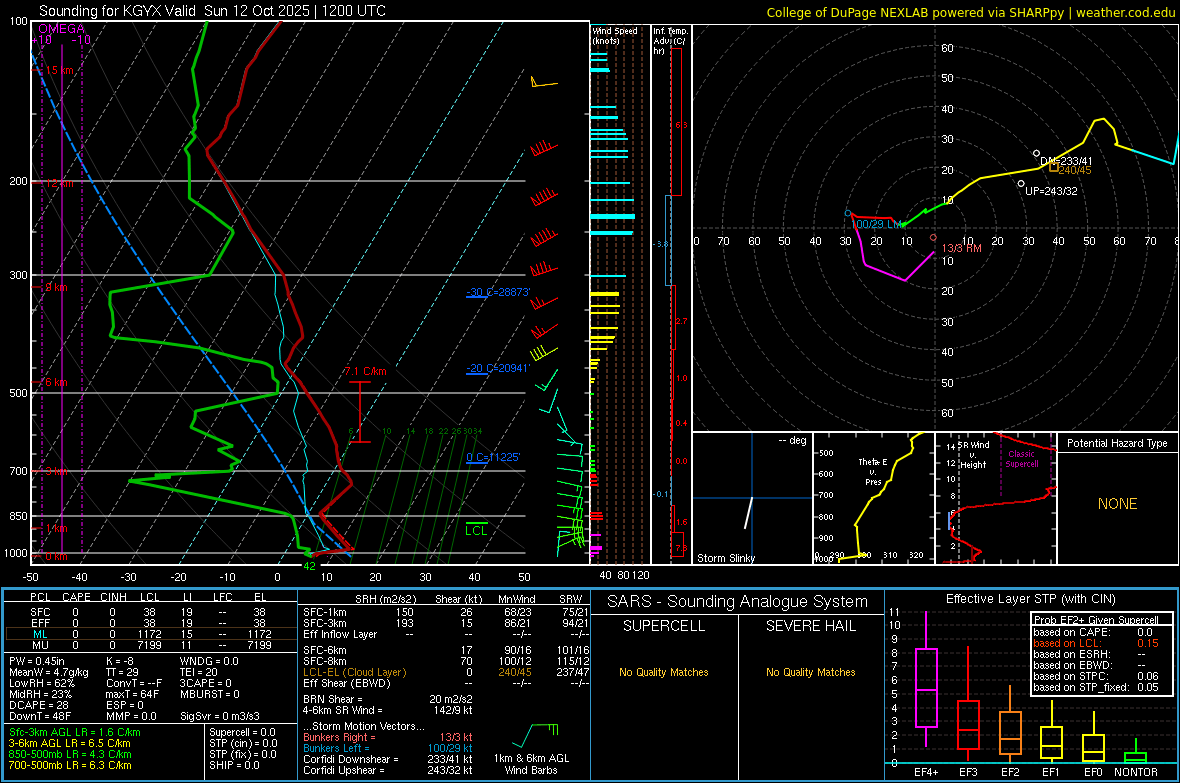The width and height of the screenshot is (1180, 783).
Task: Click the 'Storm Slinky' panel label
Action: coord(726,558)
